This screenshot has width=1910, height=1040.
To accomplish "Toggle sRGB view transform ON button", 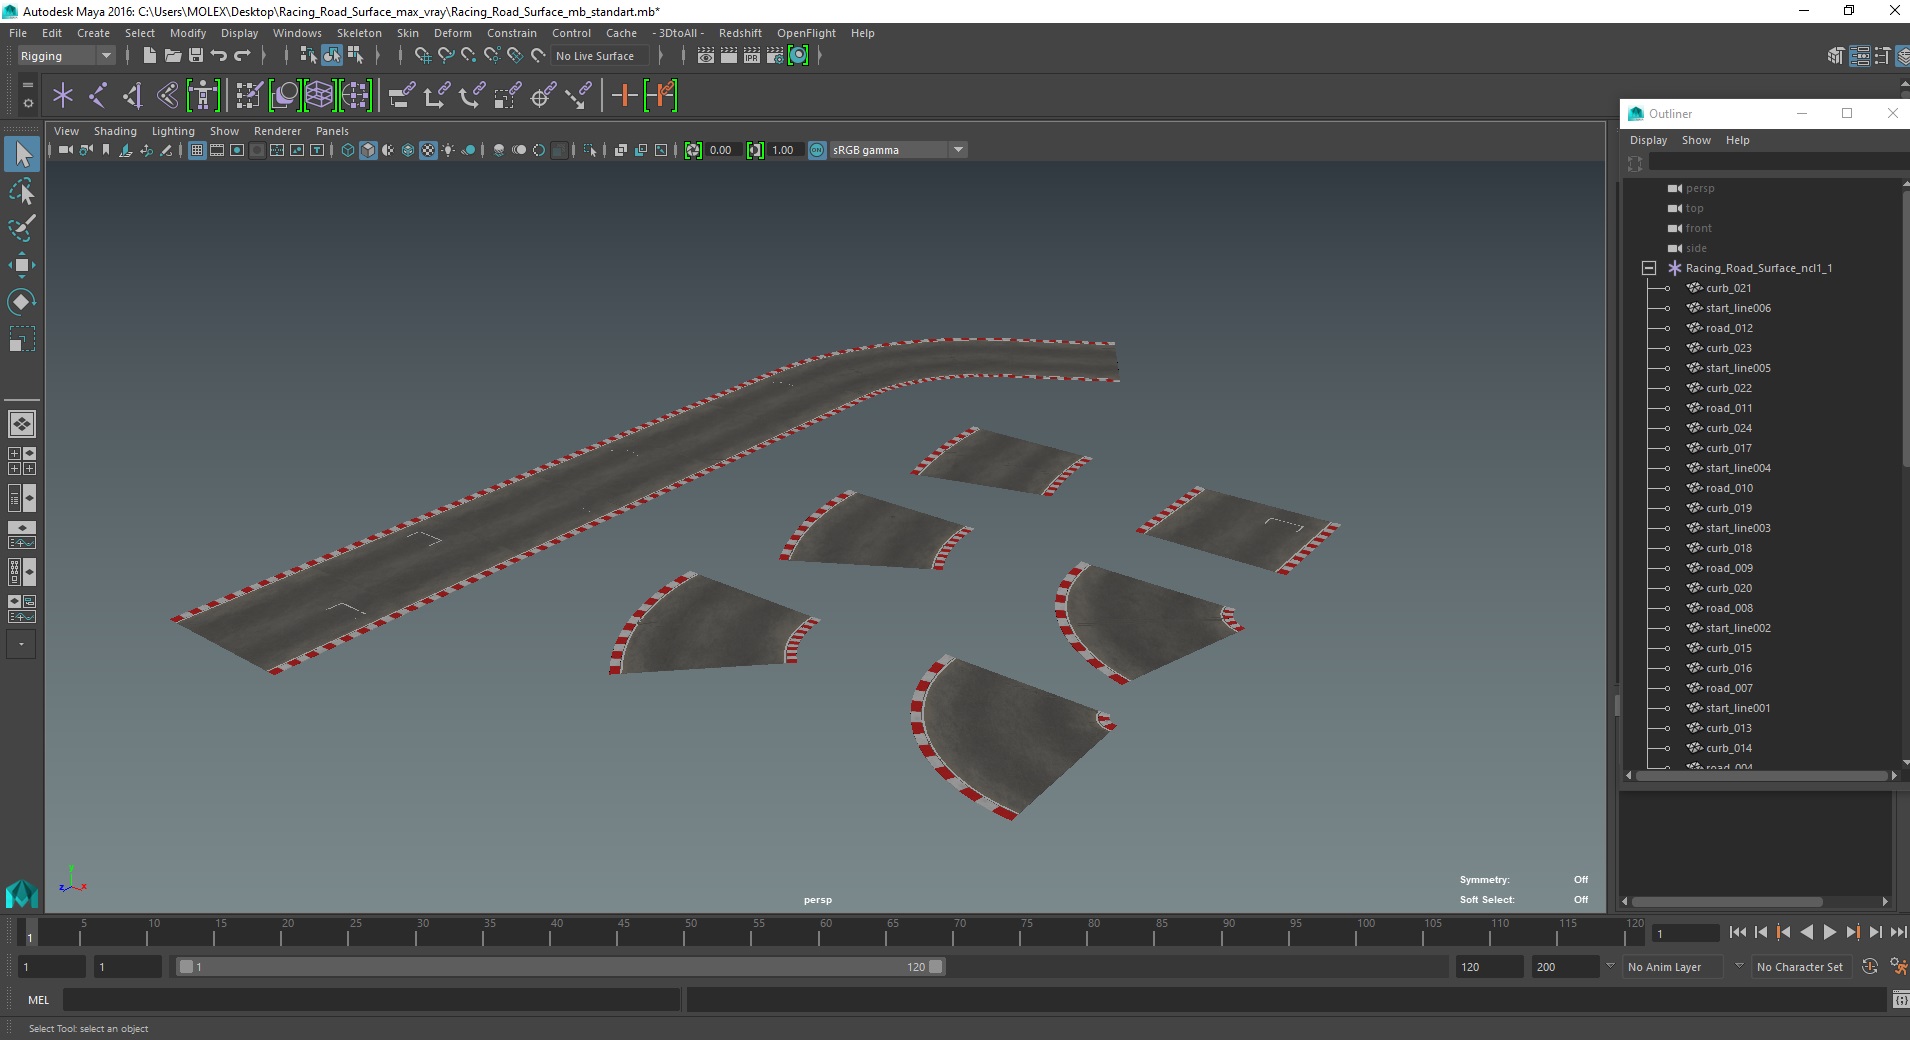I will click(817, 150).
